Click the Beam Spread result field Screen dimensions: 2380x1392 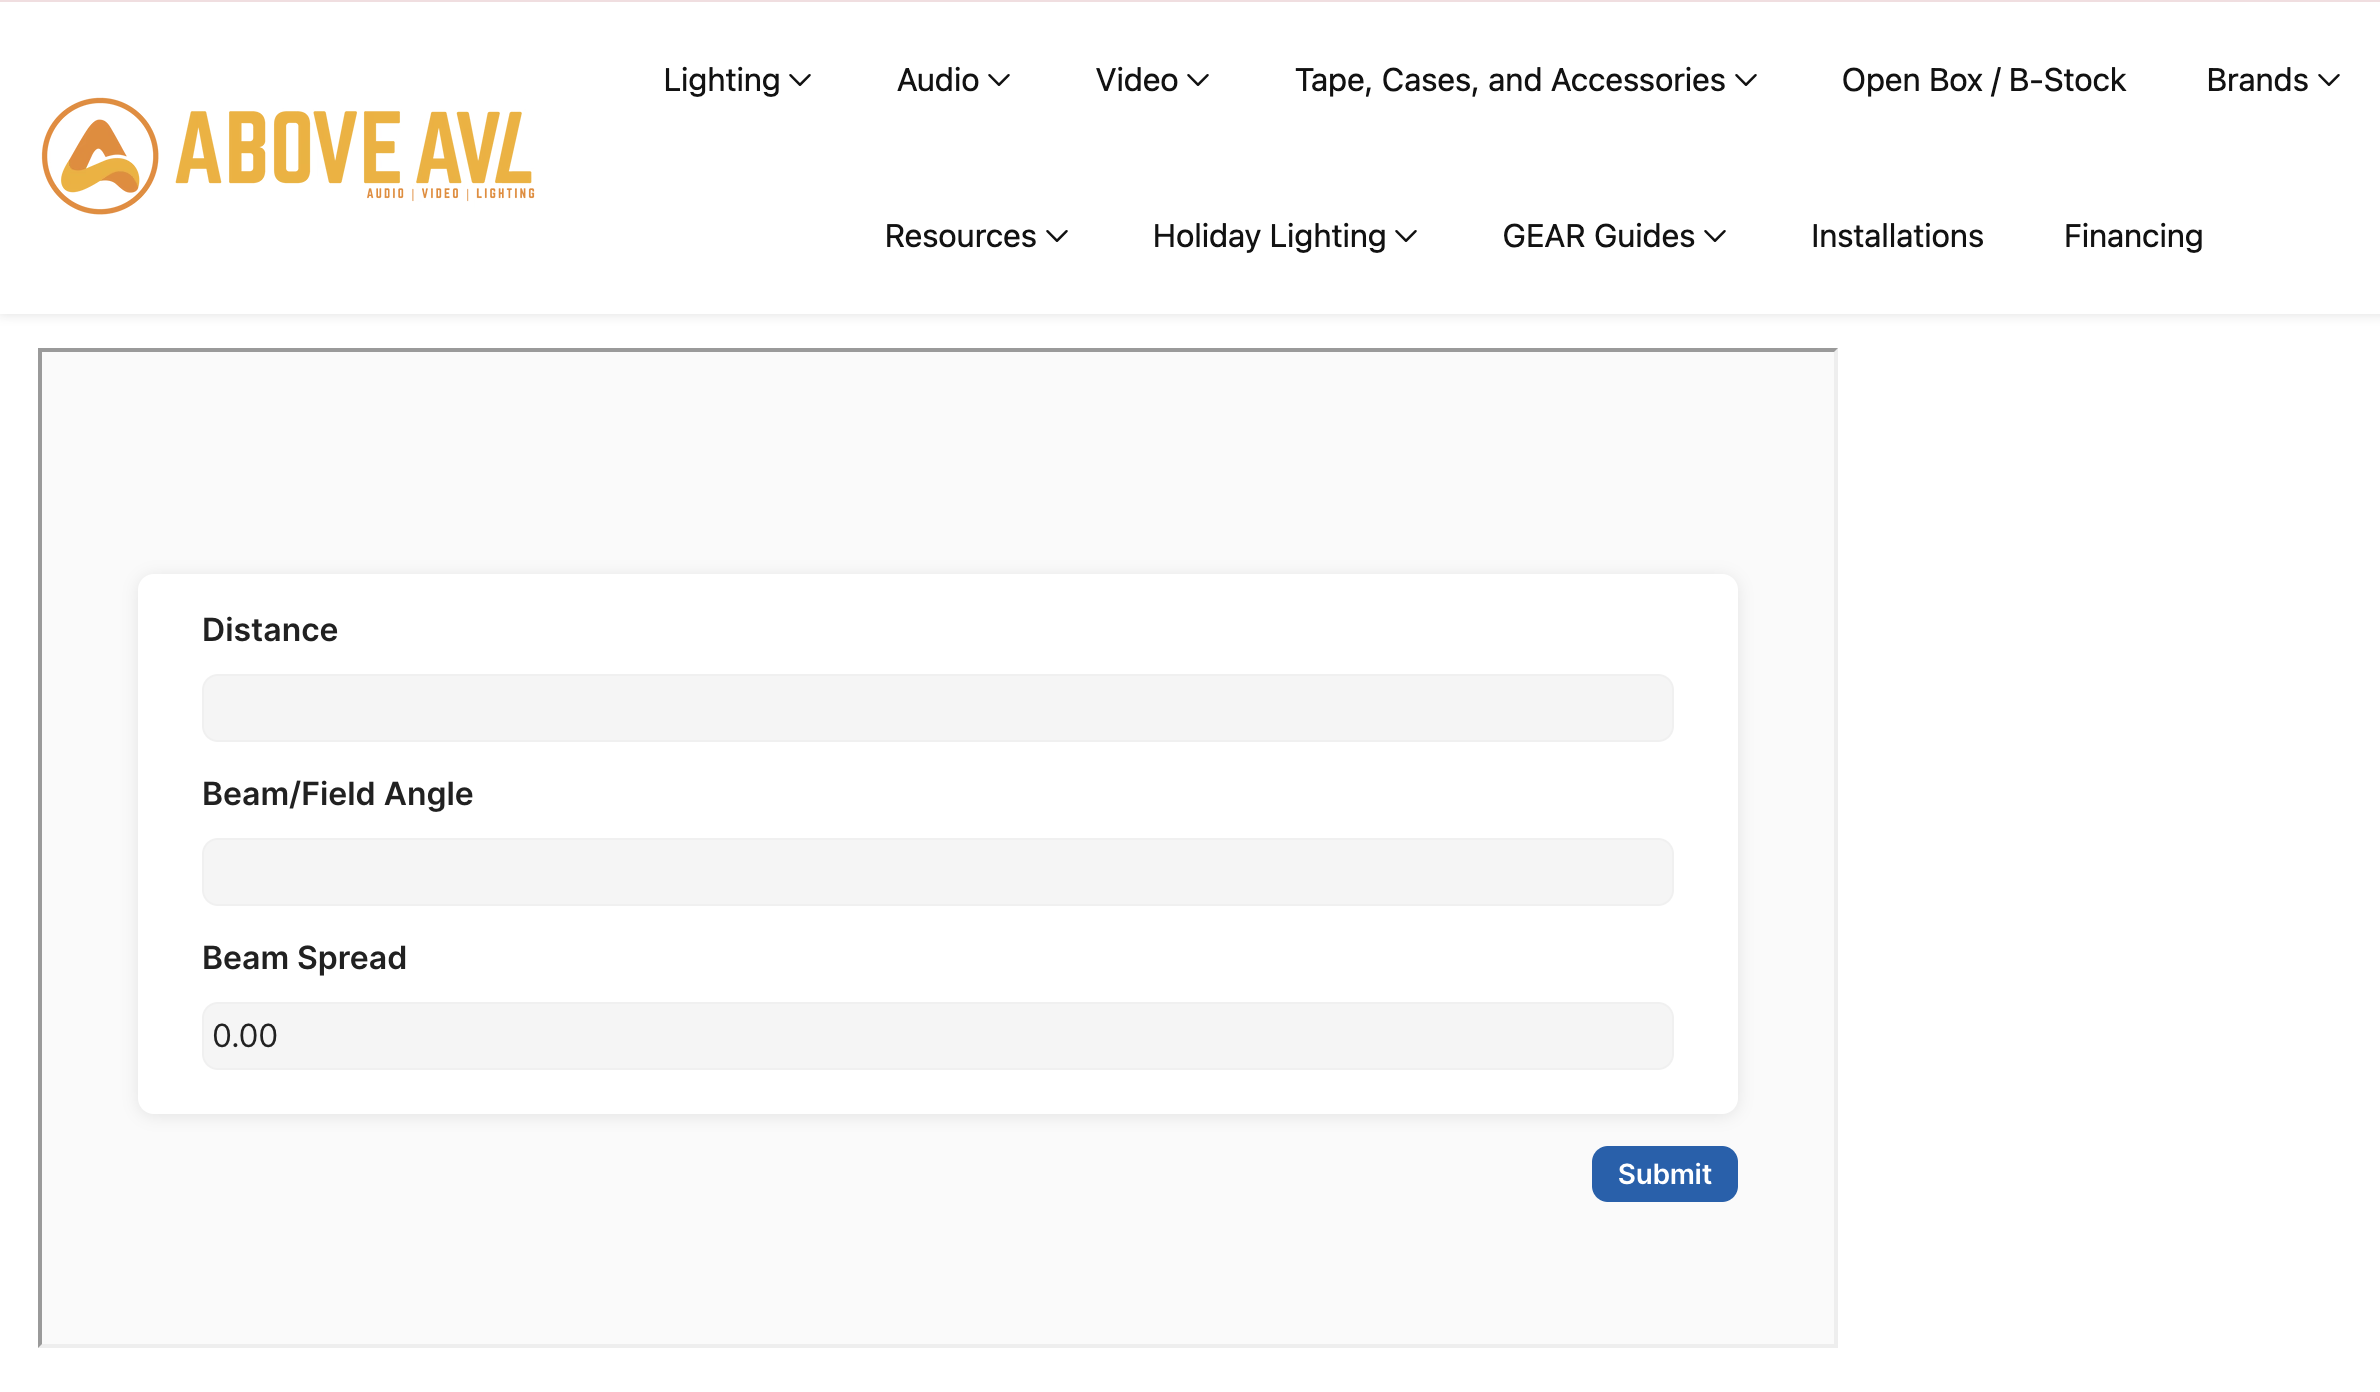click(937, 1036)
